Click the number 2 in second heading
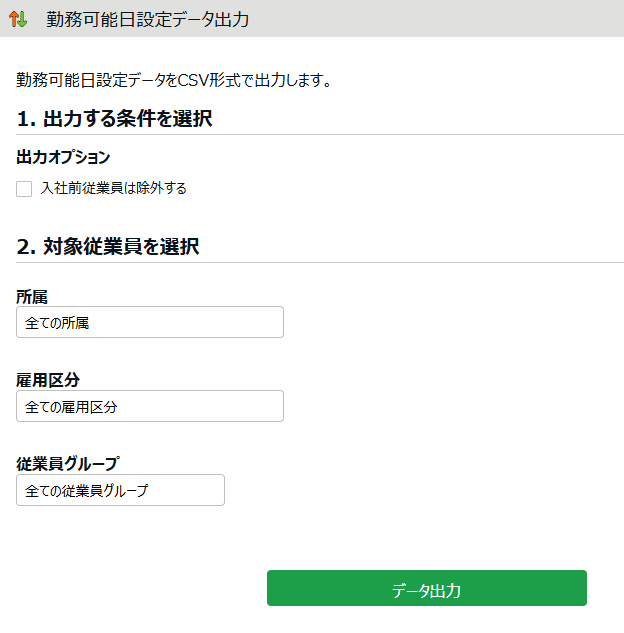 click(x=23, y=246)
